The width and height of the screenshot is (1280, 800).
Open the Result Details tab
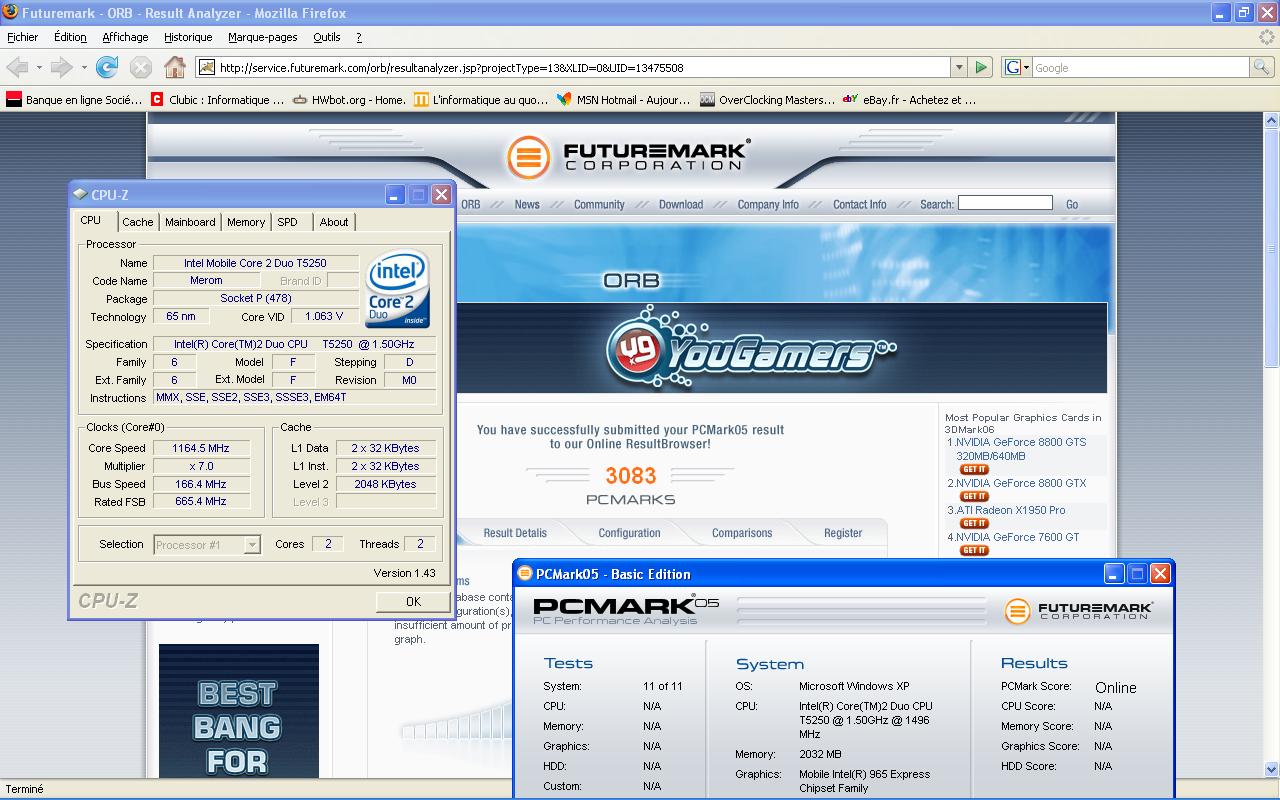point(515,533)
